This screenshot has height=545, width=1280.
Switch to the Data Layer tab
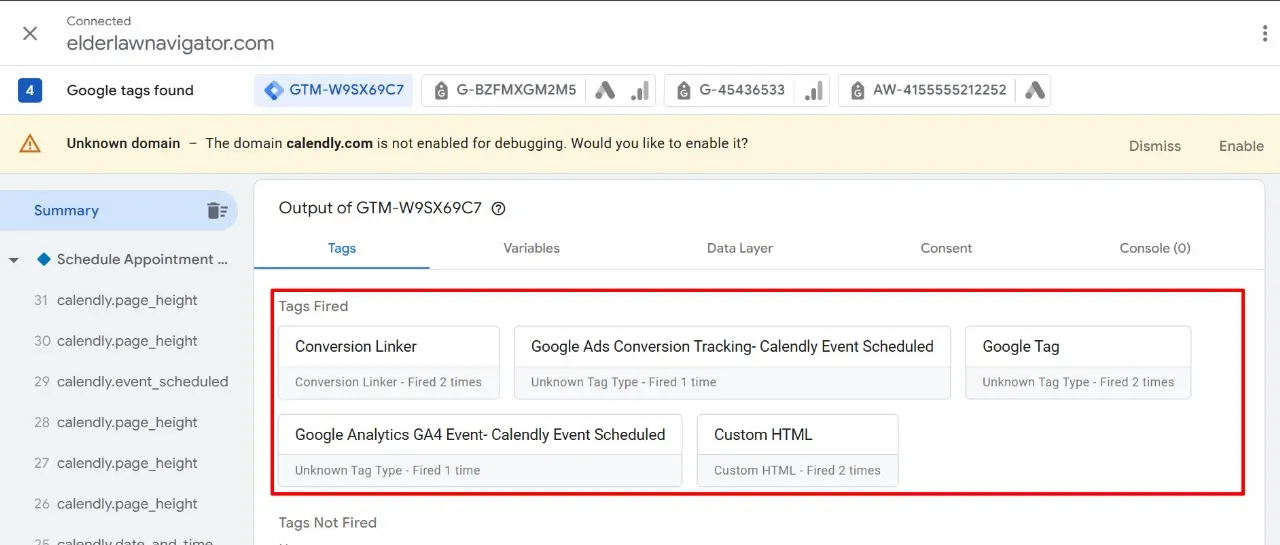point(740,248)
